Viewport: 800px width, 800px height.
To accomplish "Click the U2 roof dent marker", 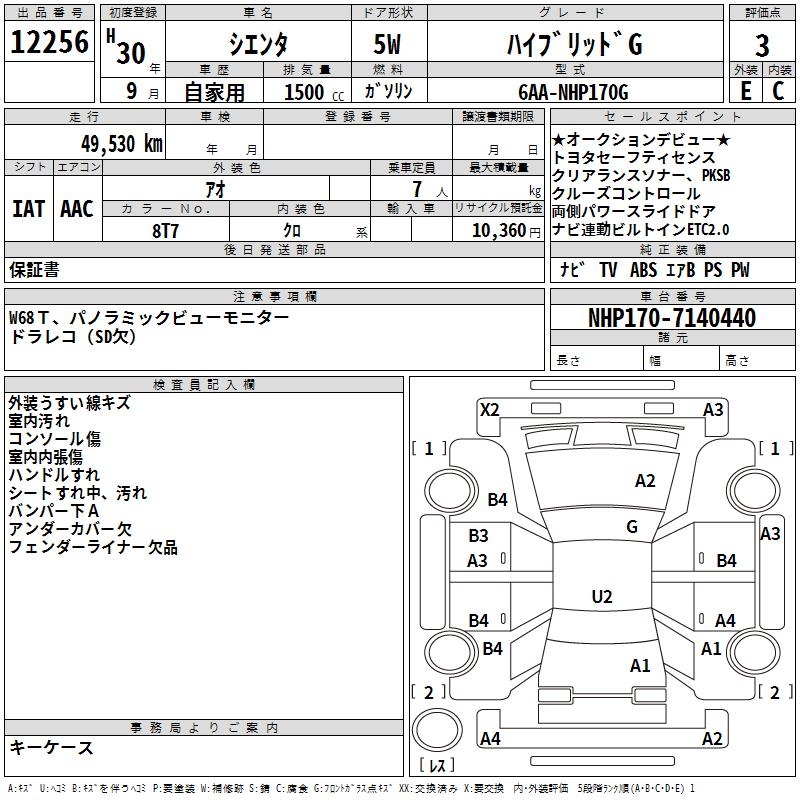I will (x=602, y=596).
